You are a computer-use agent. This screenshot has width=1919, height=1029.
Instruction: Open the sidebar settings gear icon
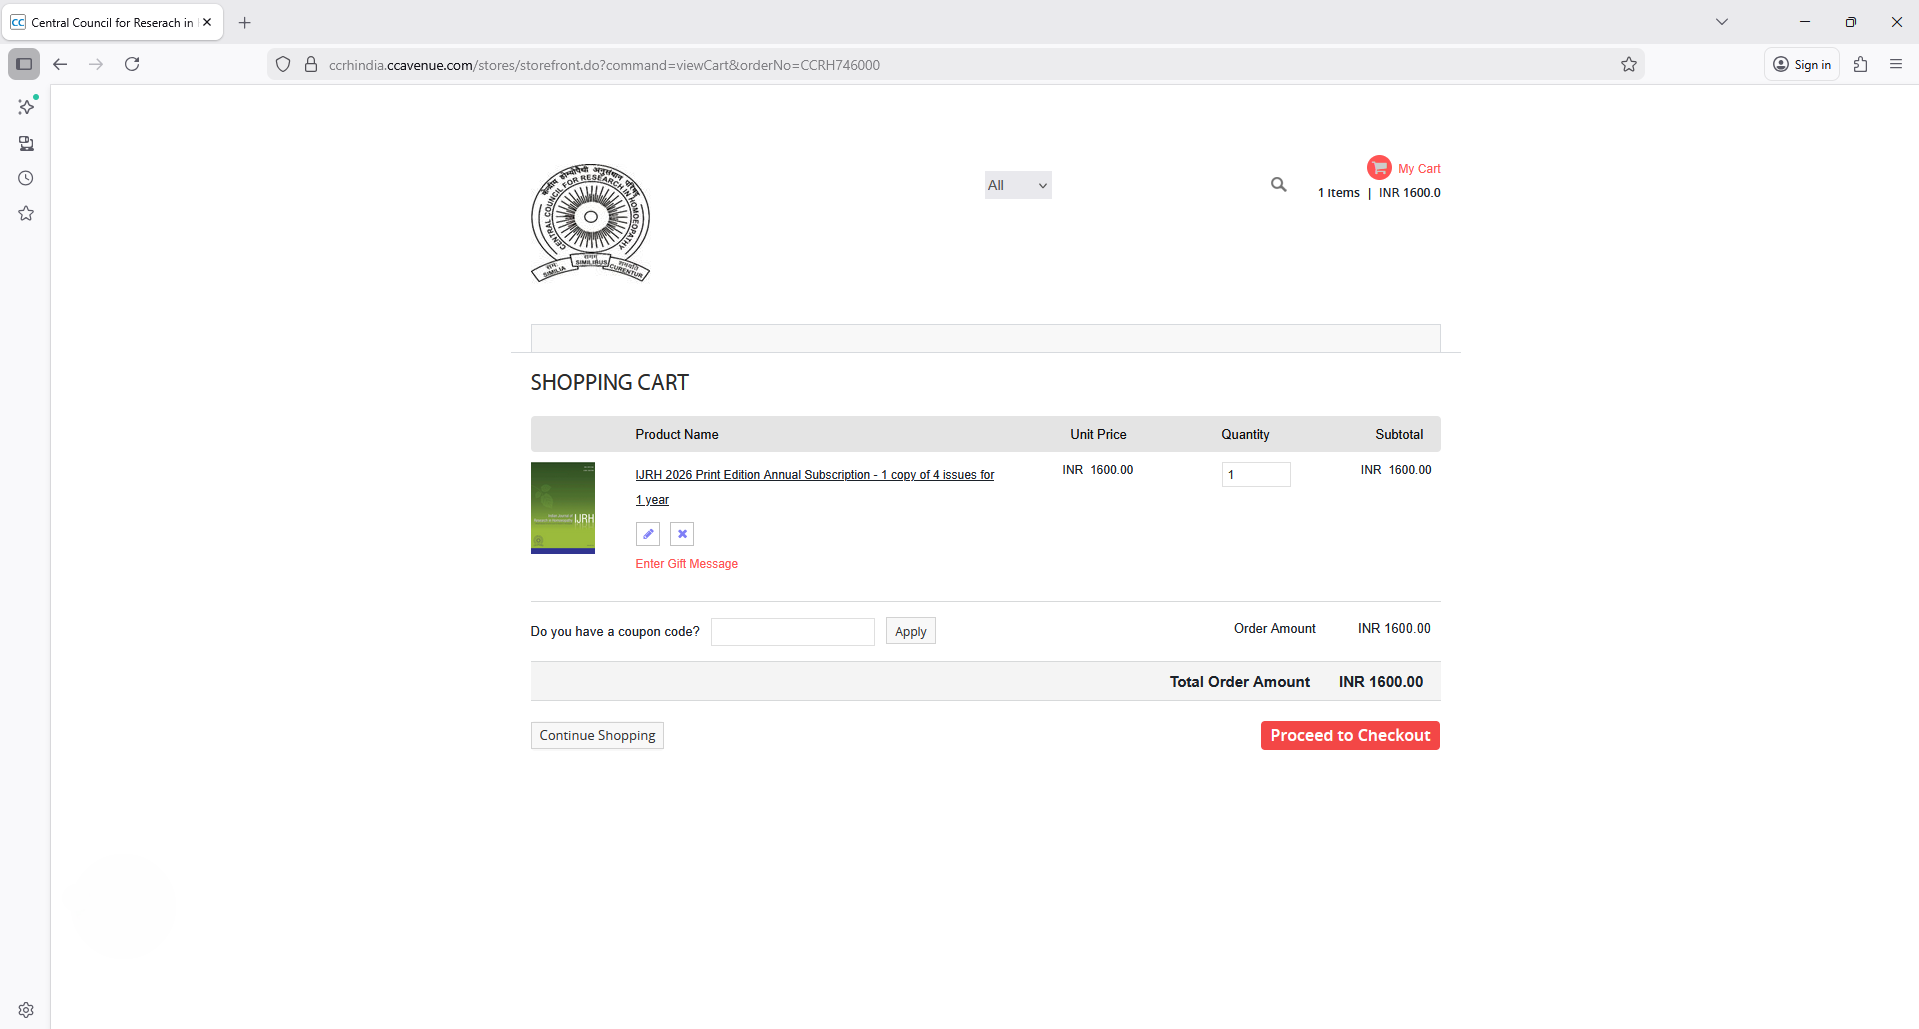pos(26,1010)
